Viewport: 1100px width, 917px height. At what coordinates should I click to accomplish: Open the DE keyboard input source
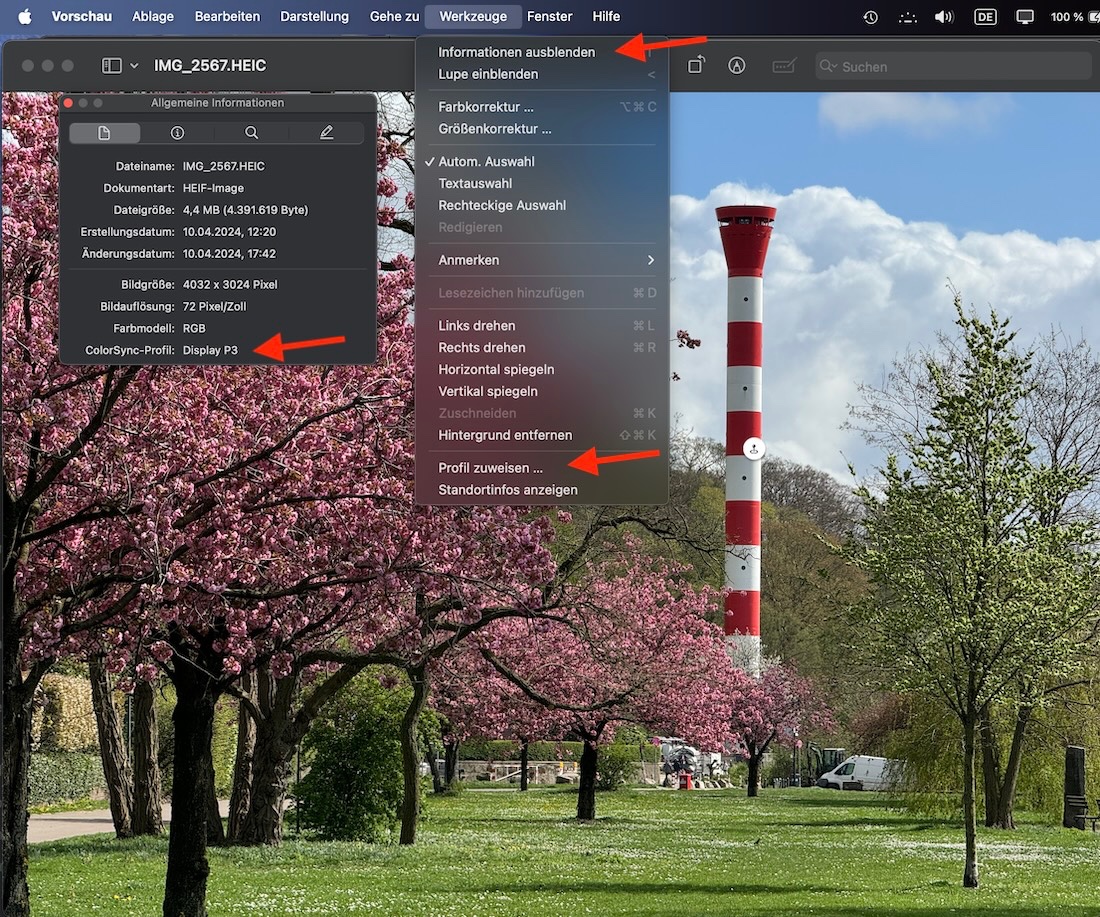985,17
